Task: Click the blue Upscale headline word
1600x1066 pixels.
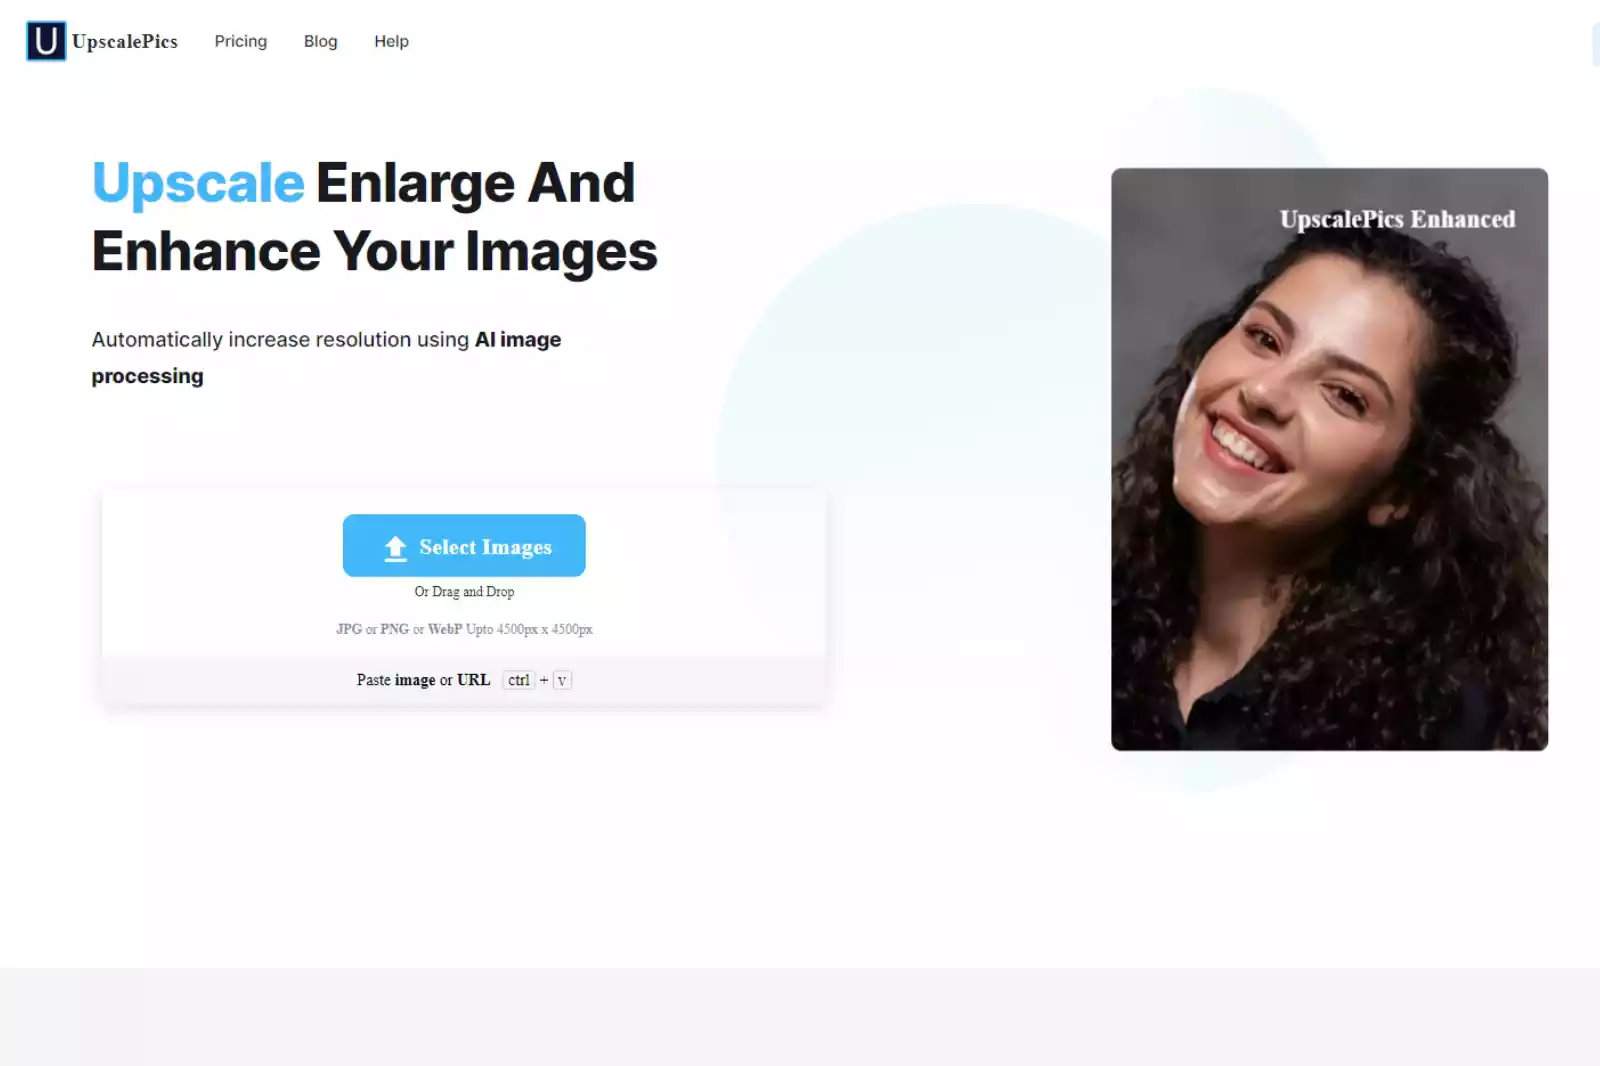Action: pos(198,184)
